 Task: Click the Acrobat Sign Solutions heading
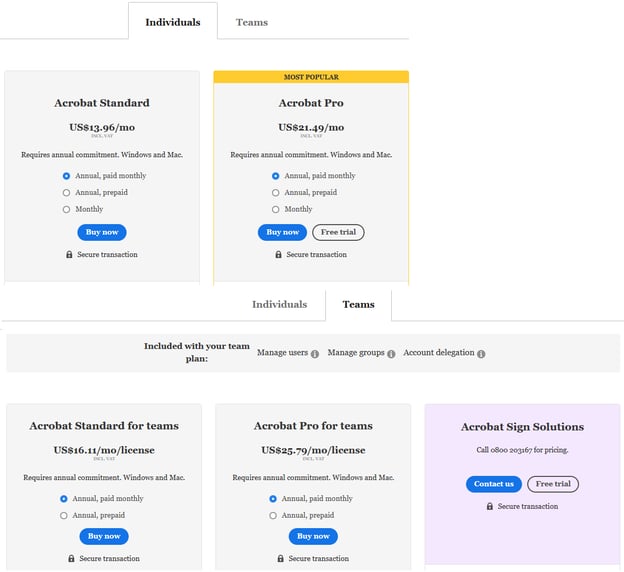point(523,427)
